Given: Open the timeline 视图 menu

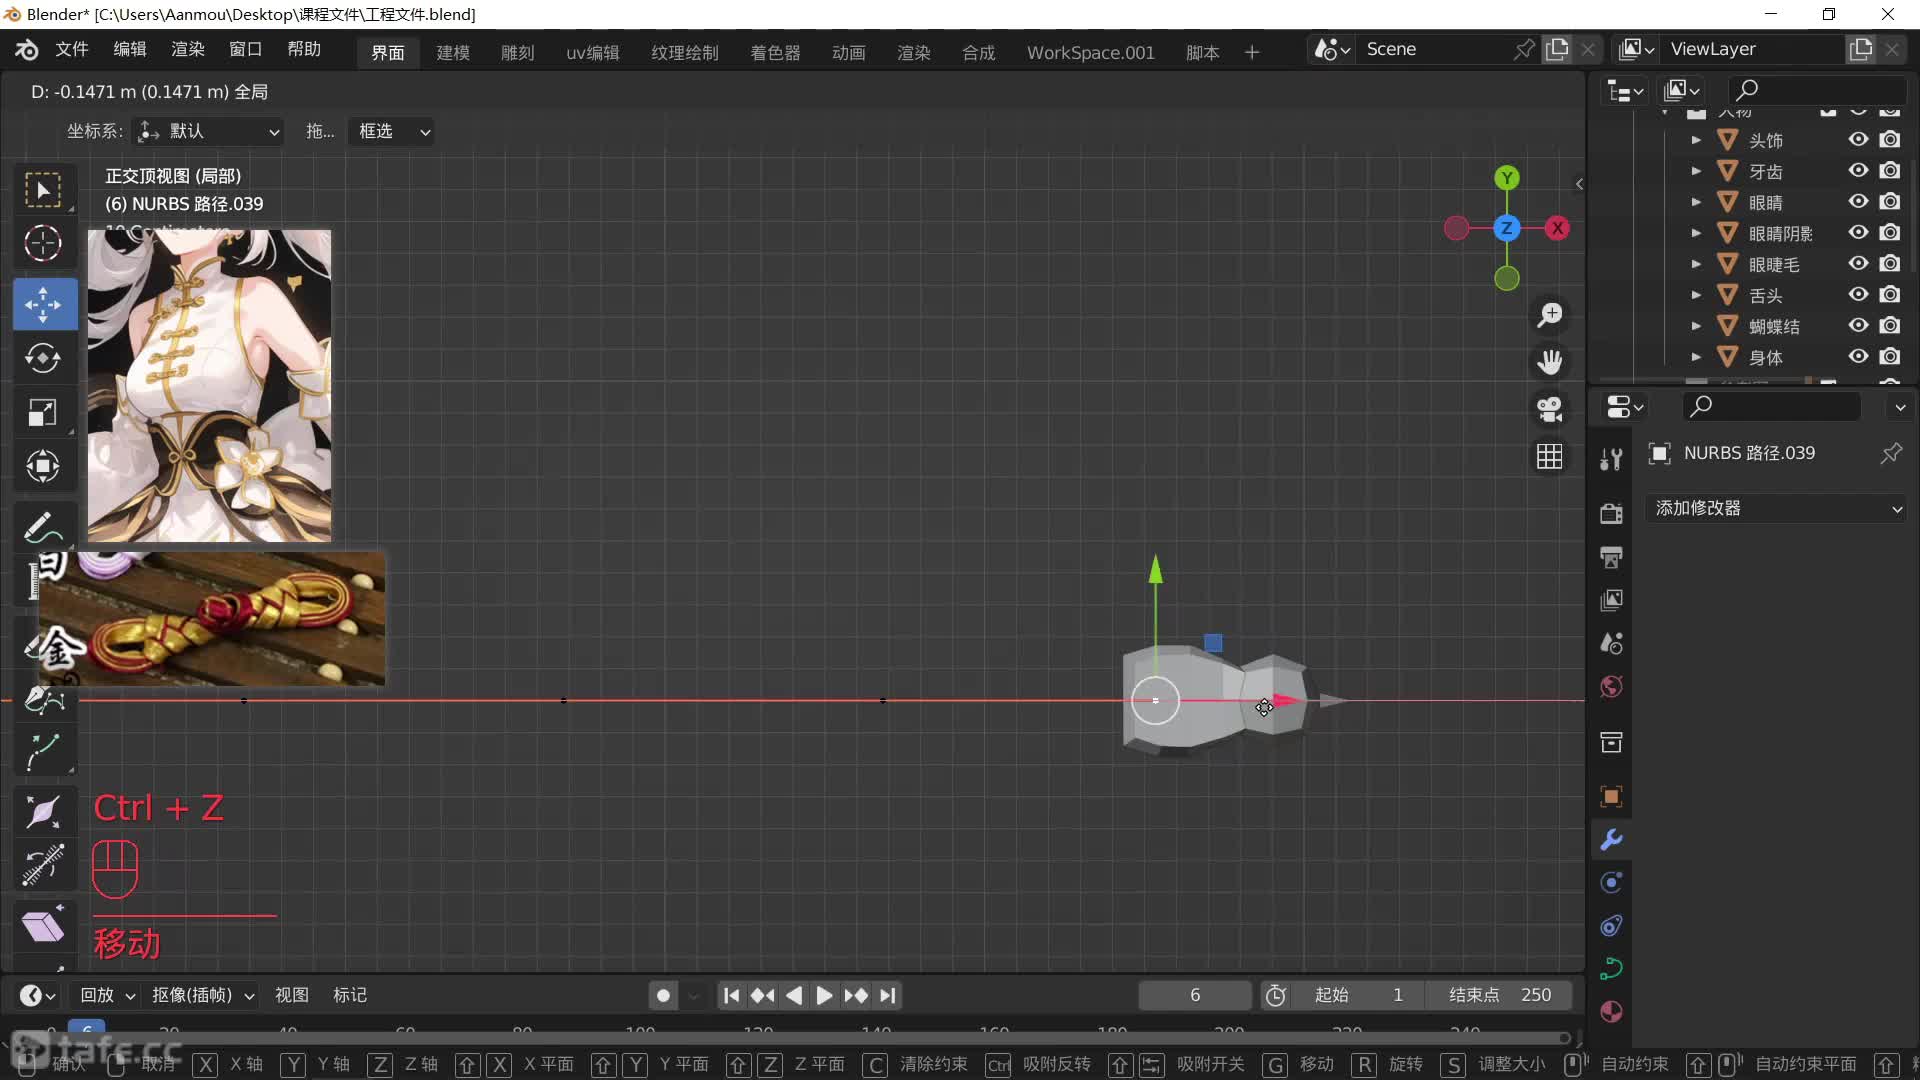Looking at the screenshot, I should coord(292,995).
